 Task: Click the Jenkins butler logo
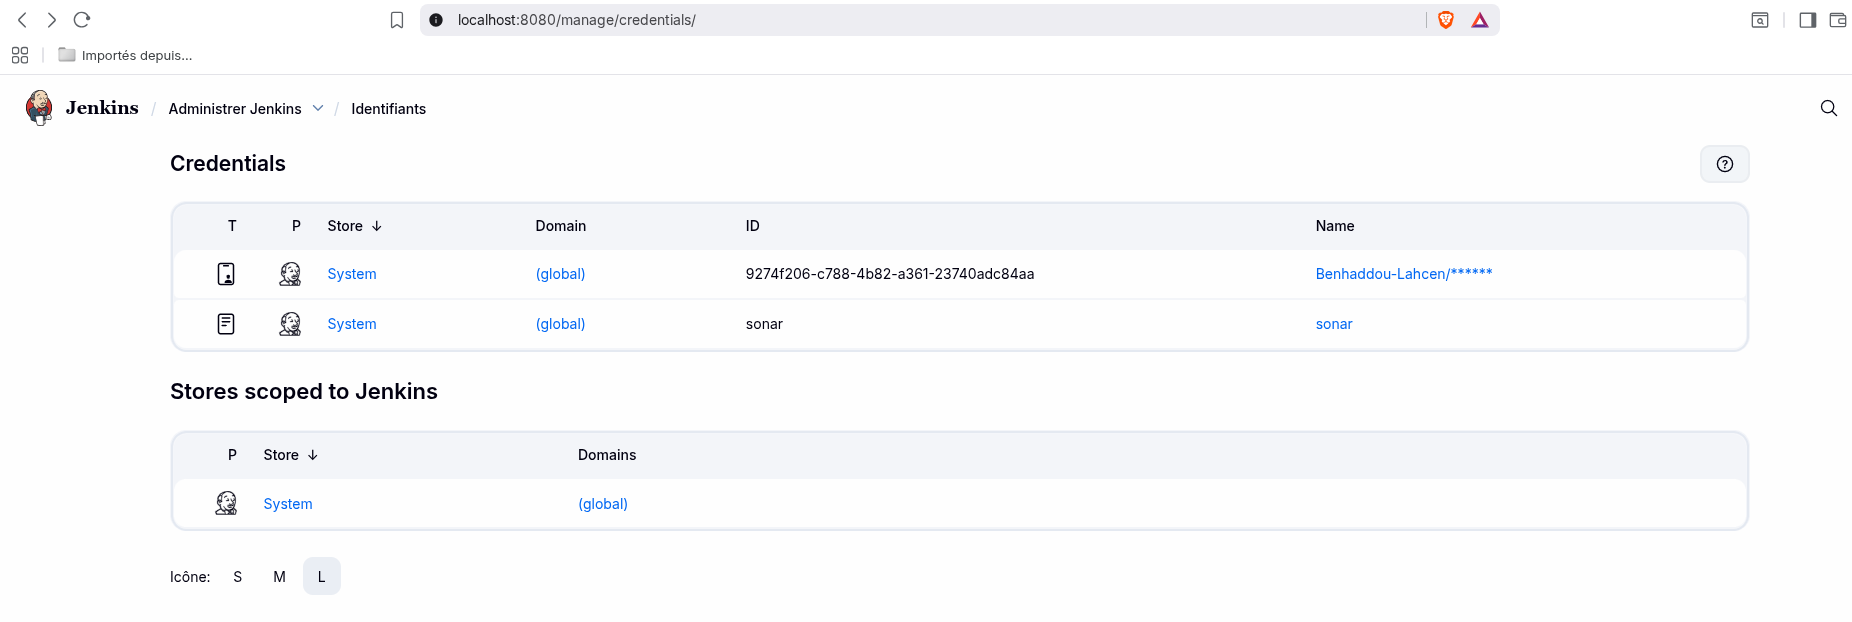39,107
